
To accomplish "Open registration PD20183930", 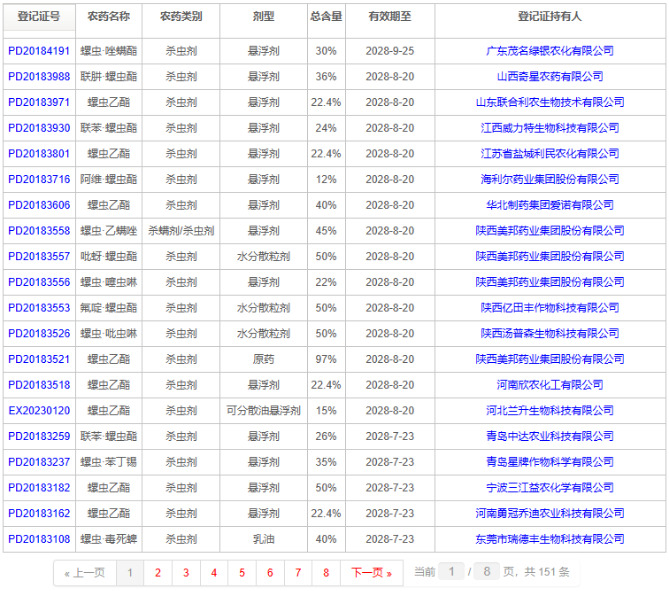I will coord(39,128).
